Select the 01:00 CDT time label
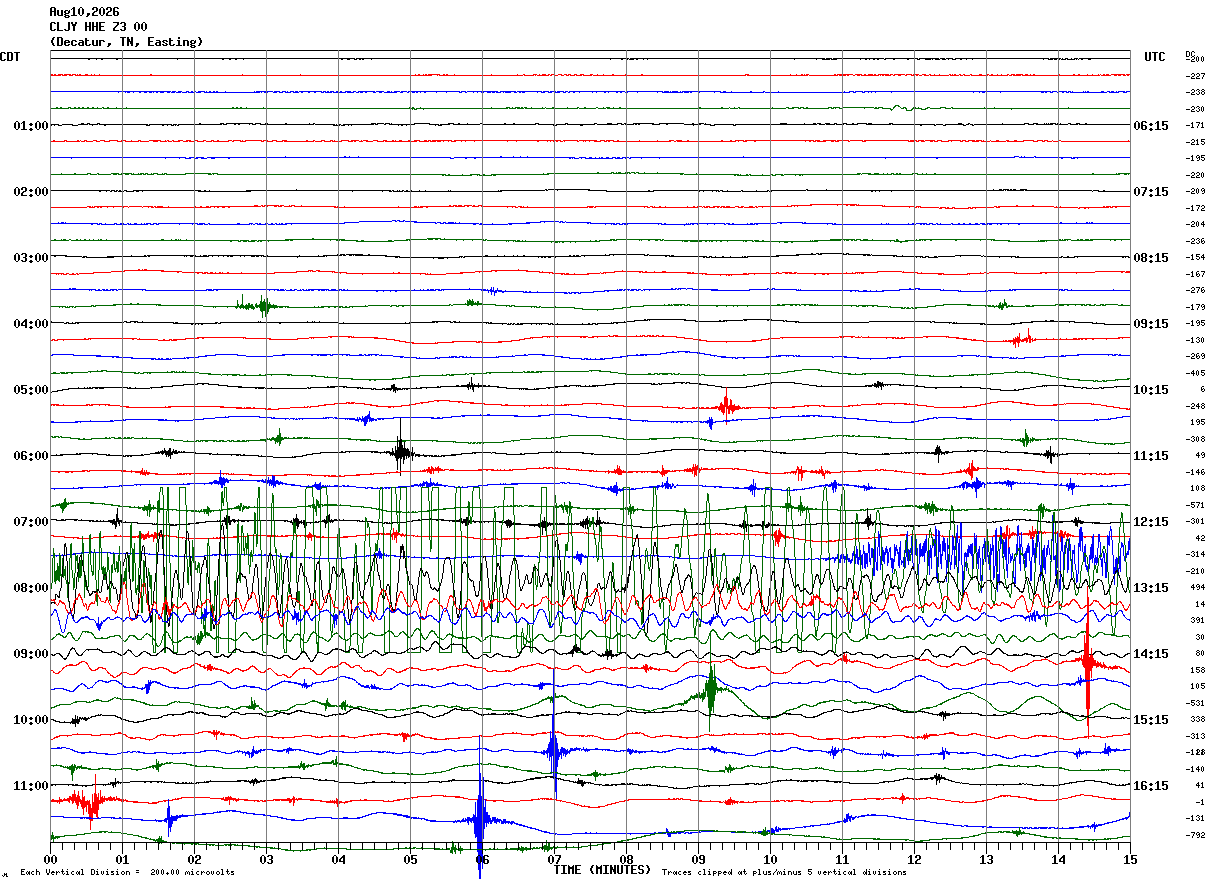Viewport: 1210px width, 886px height. [31, 126]
